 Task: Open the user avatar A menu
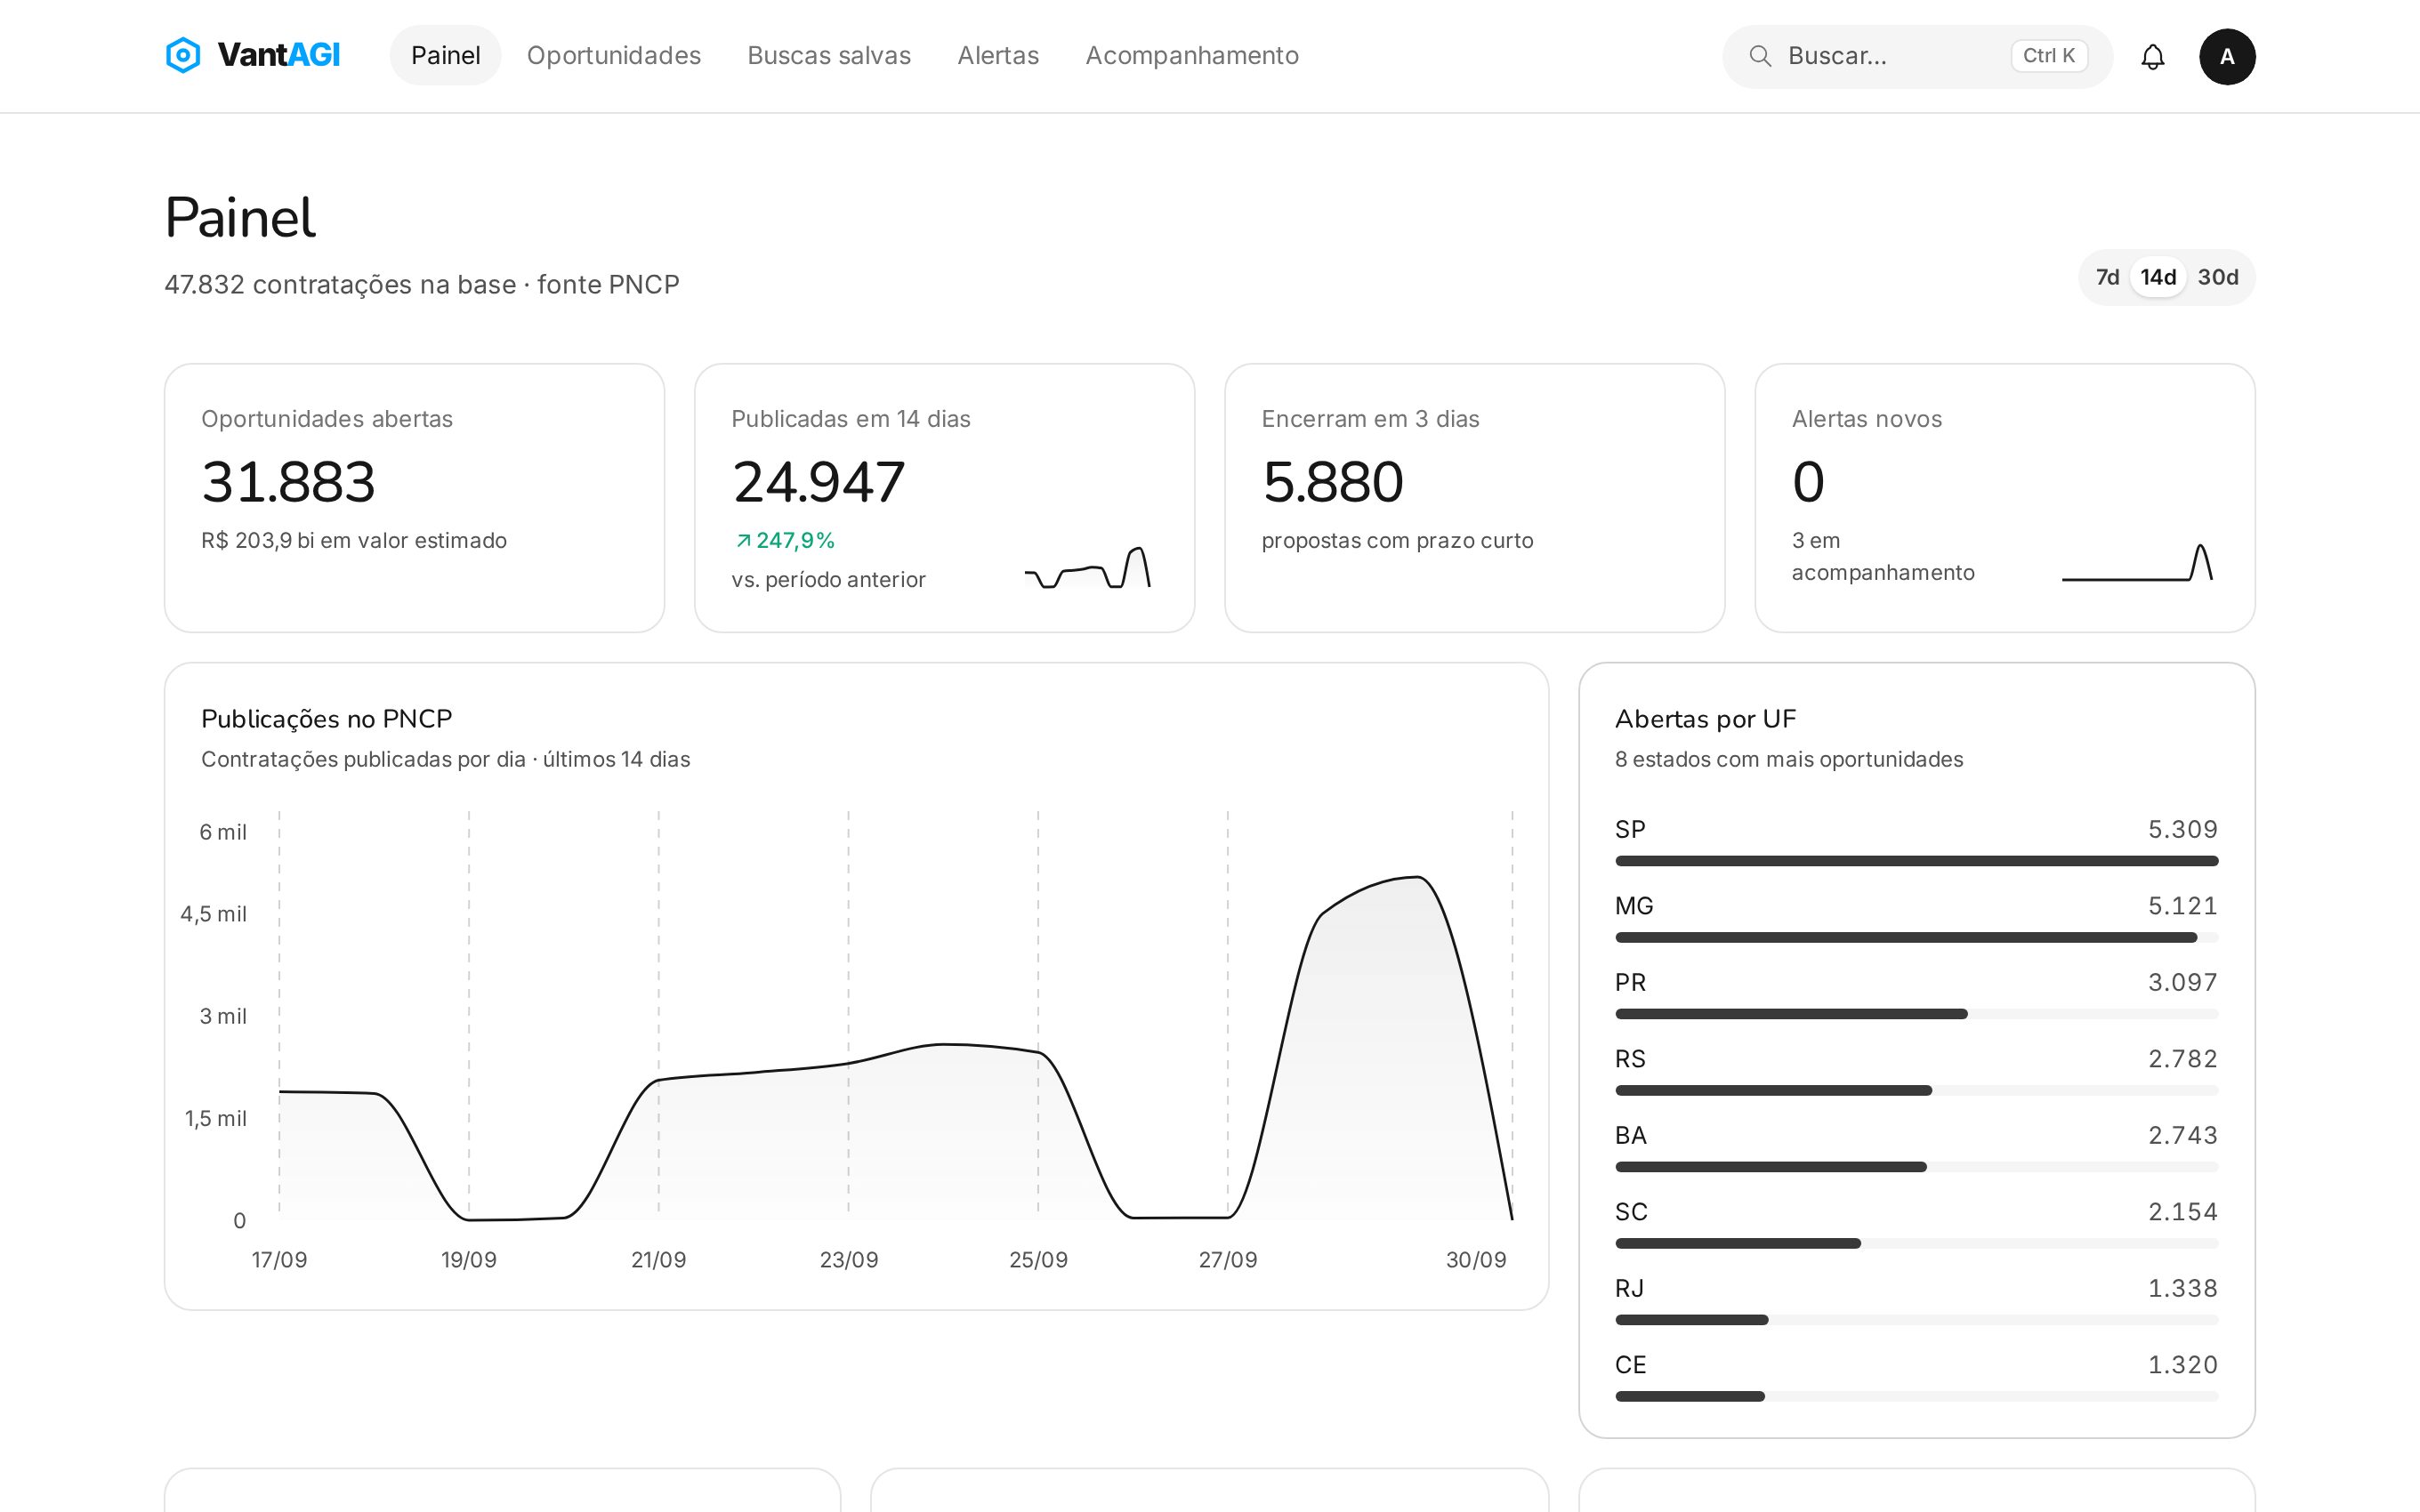click(x=2227, y=57)
